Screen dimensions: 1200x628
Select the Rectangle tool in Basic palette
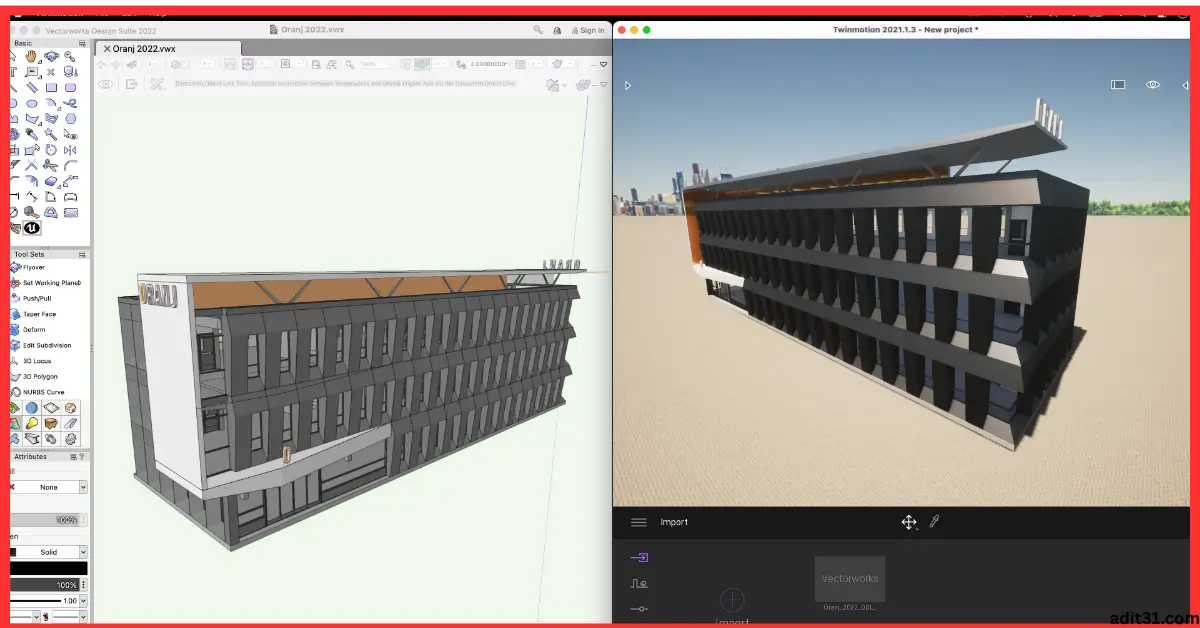(51, 88)
